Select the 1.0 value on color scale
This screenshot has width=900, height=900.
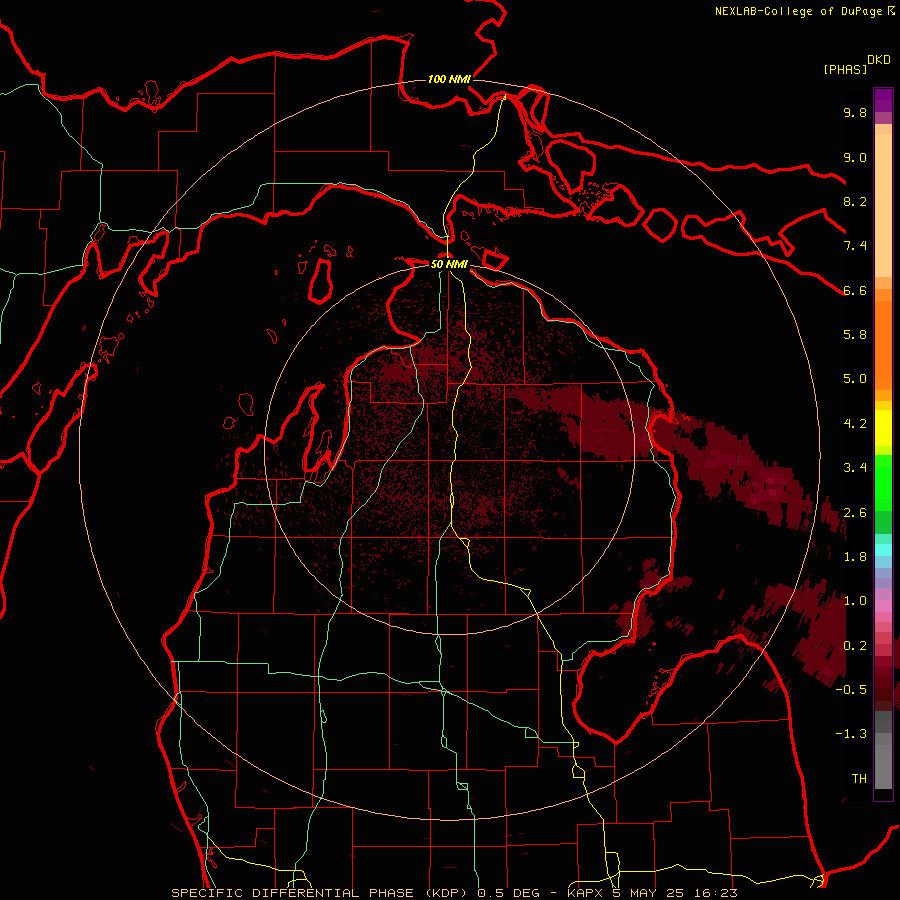[855, 601]
